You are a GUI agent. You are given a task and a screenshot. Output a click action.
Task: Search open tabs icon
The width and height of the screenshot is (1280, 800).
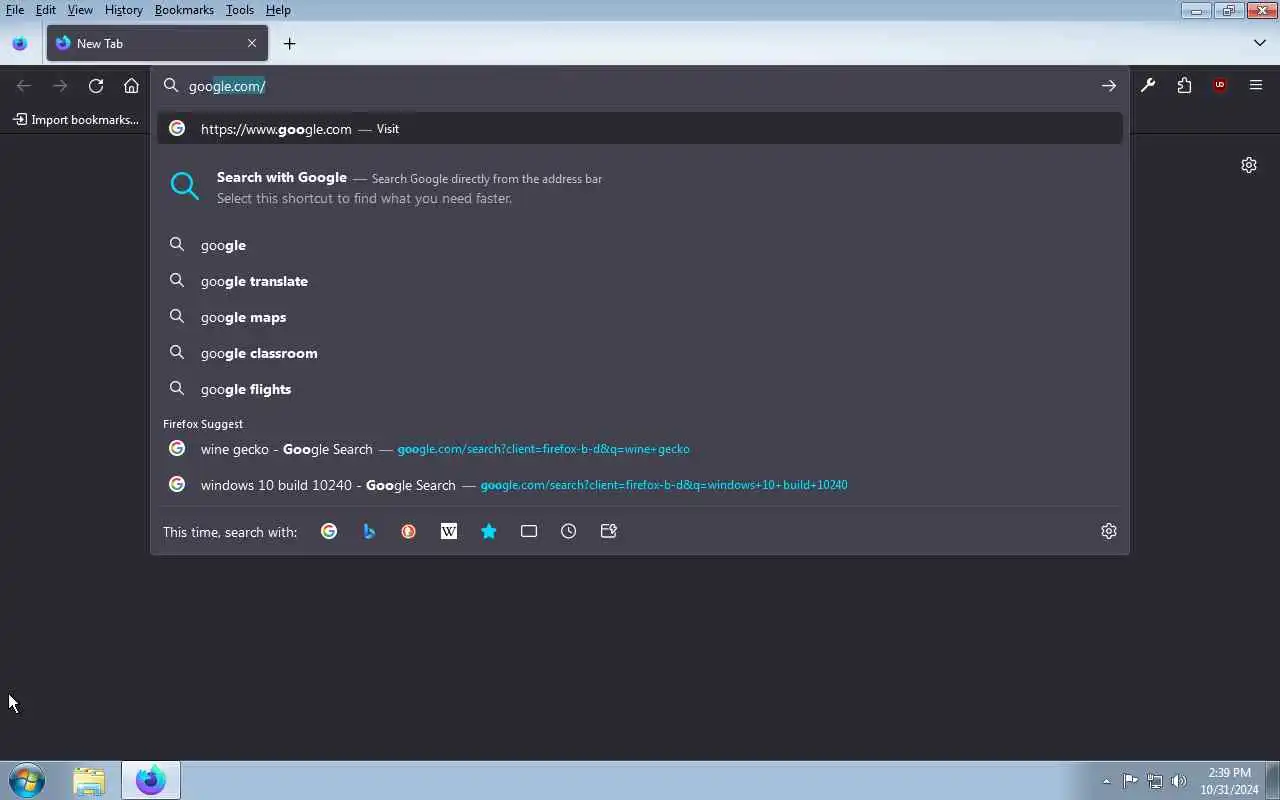click(x=529, y=531)
